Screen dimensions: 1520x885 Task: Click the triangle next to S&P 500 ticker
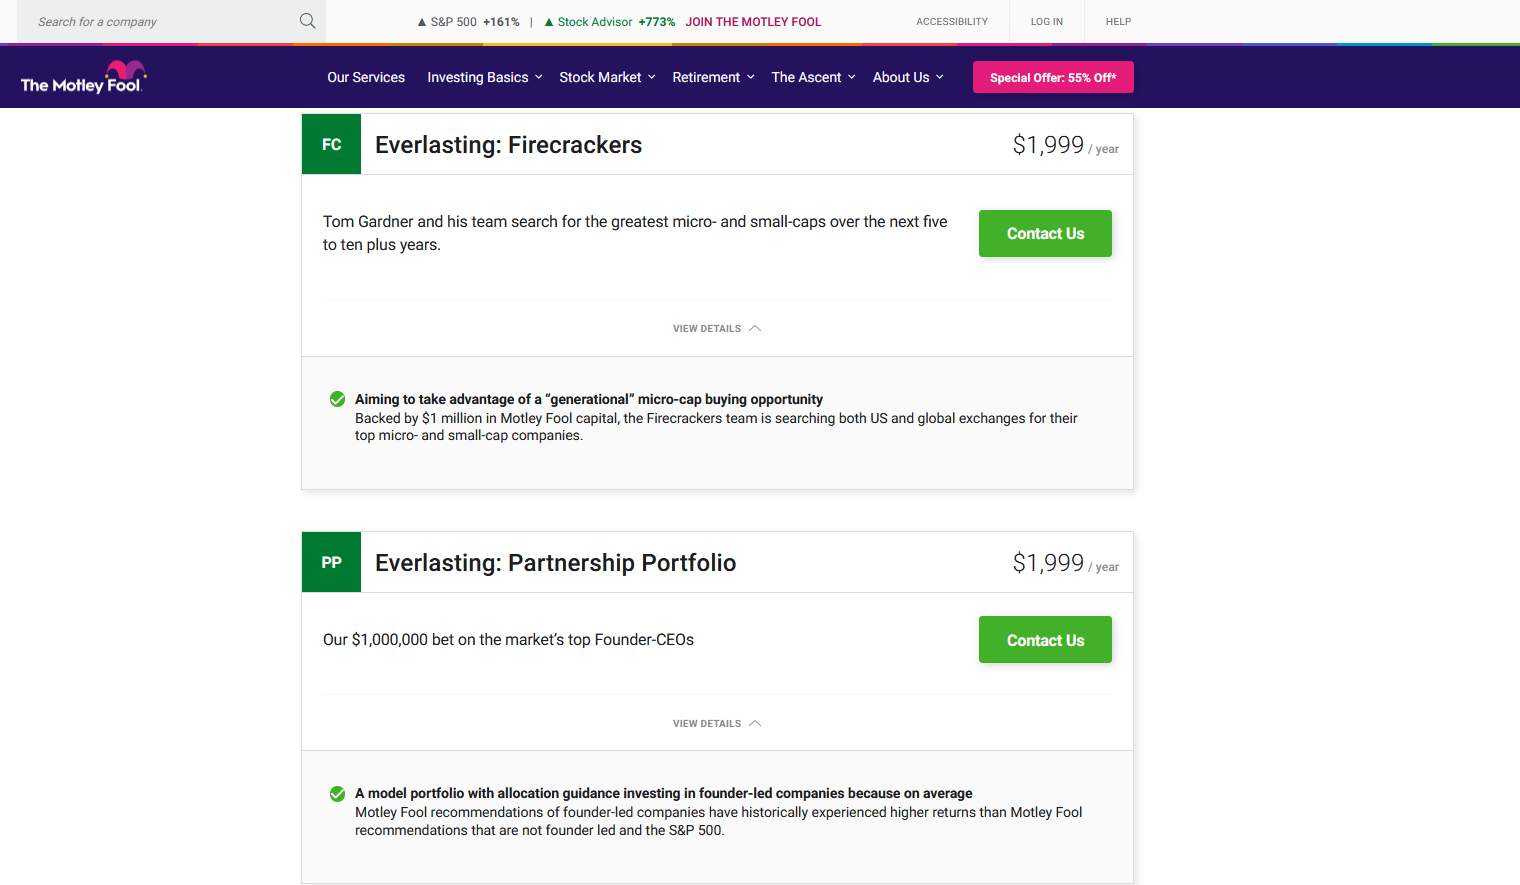click(x=422, y=22)
